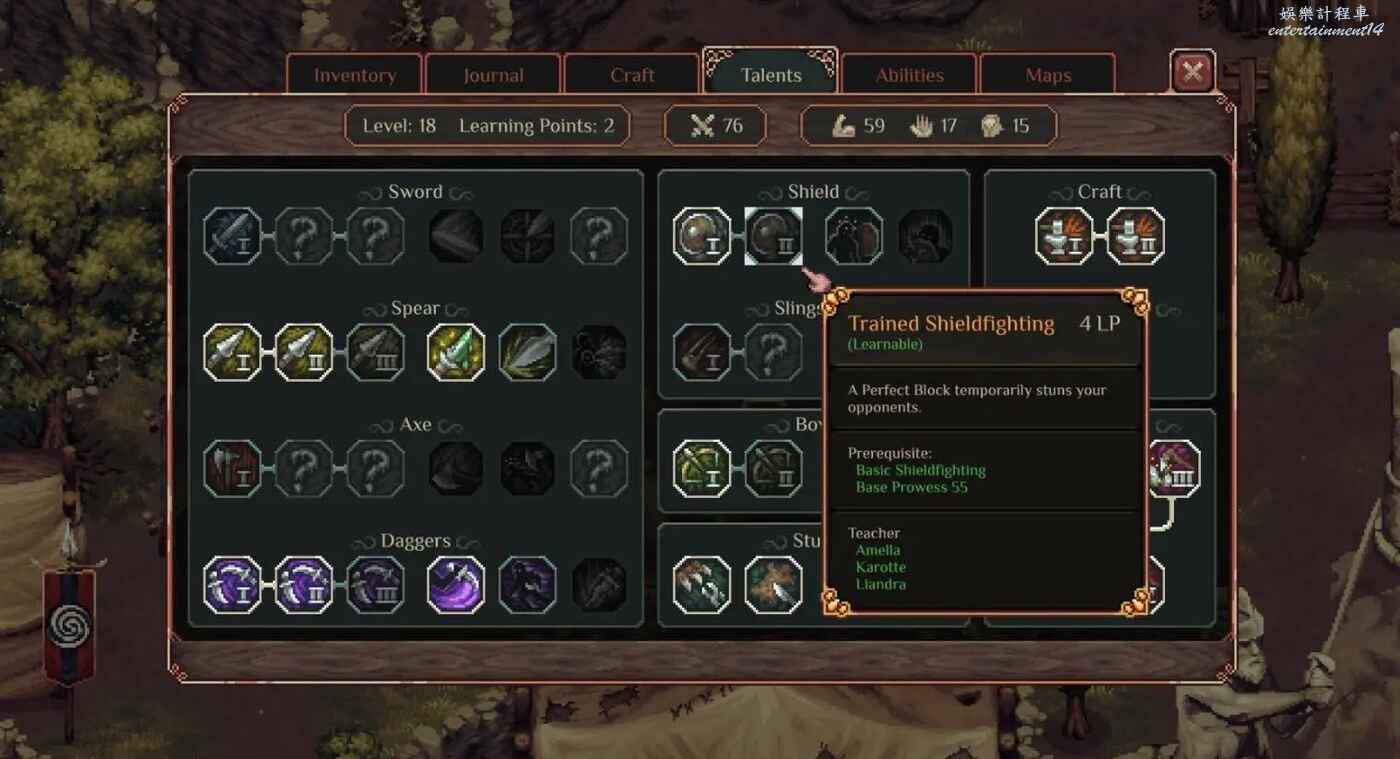Click the Slingshot I talent icon
The height and width of the screenshot is (759, 1400).
701,352
